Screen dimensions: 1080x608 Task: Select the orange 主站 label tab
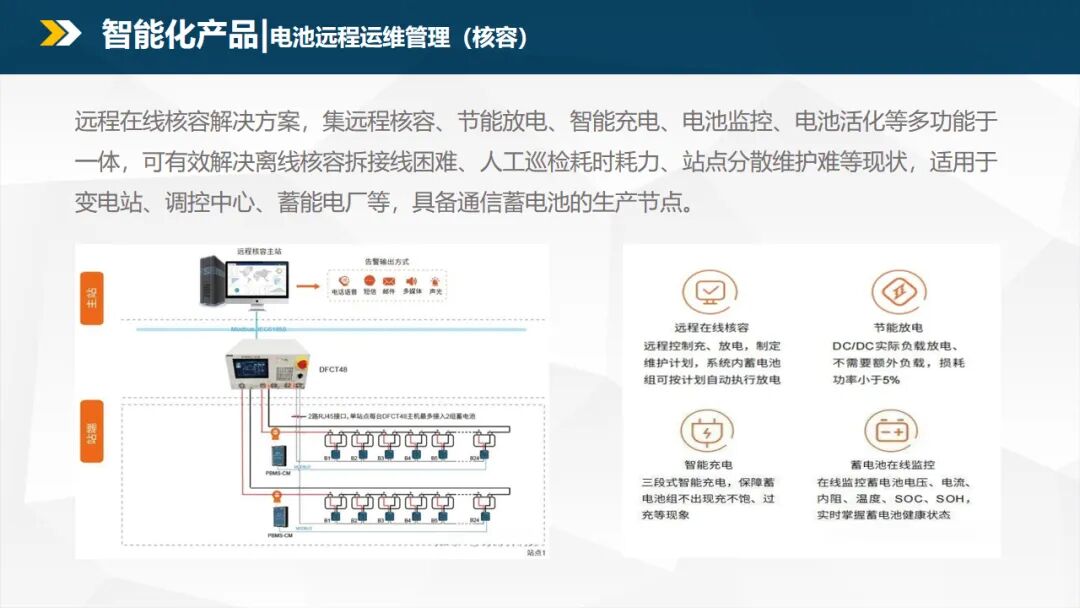pos(92,296)
